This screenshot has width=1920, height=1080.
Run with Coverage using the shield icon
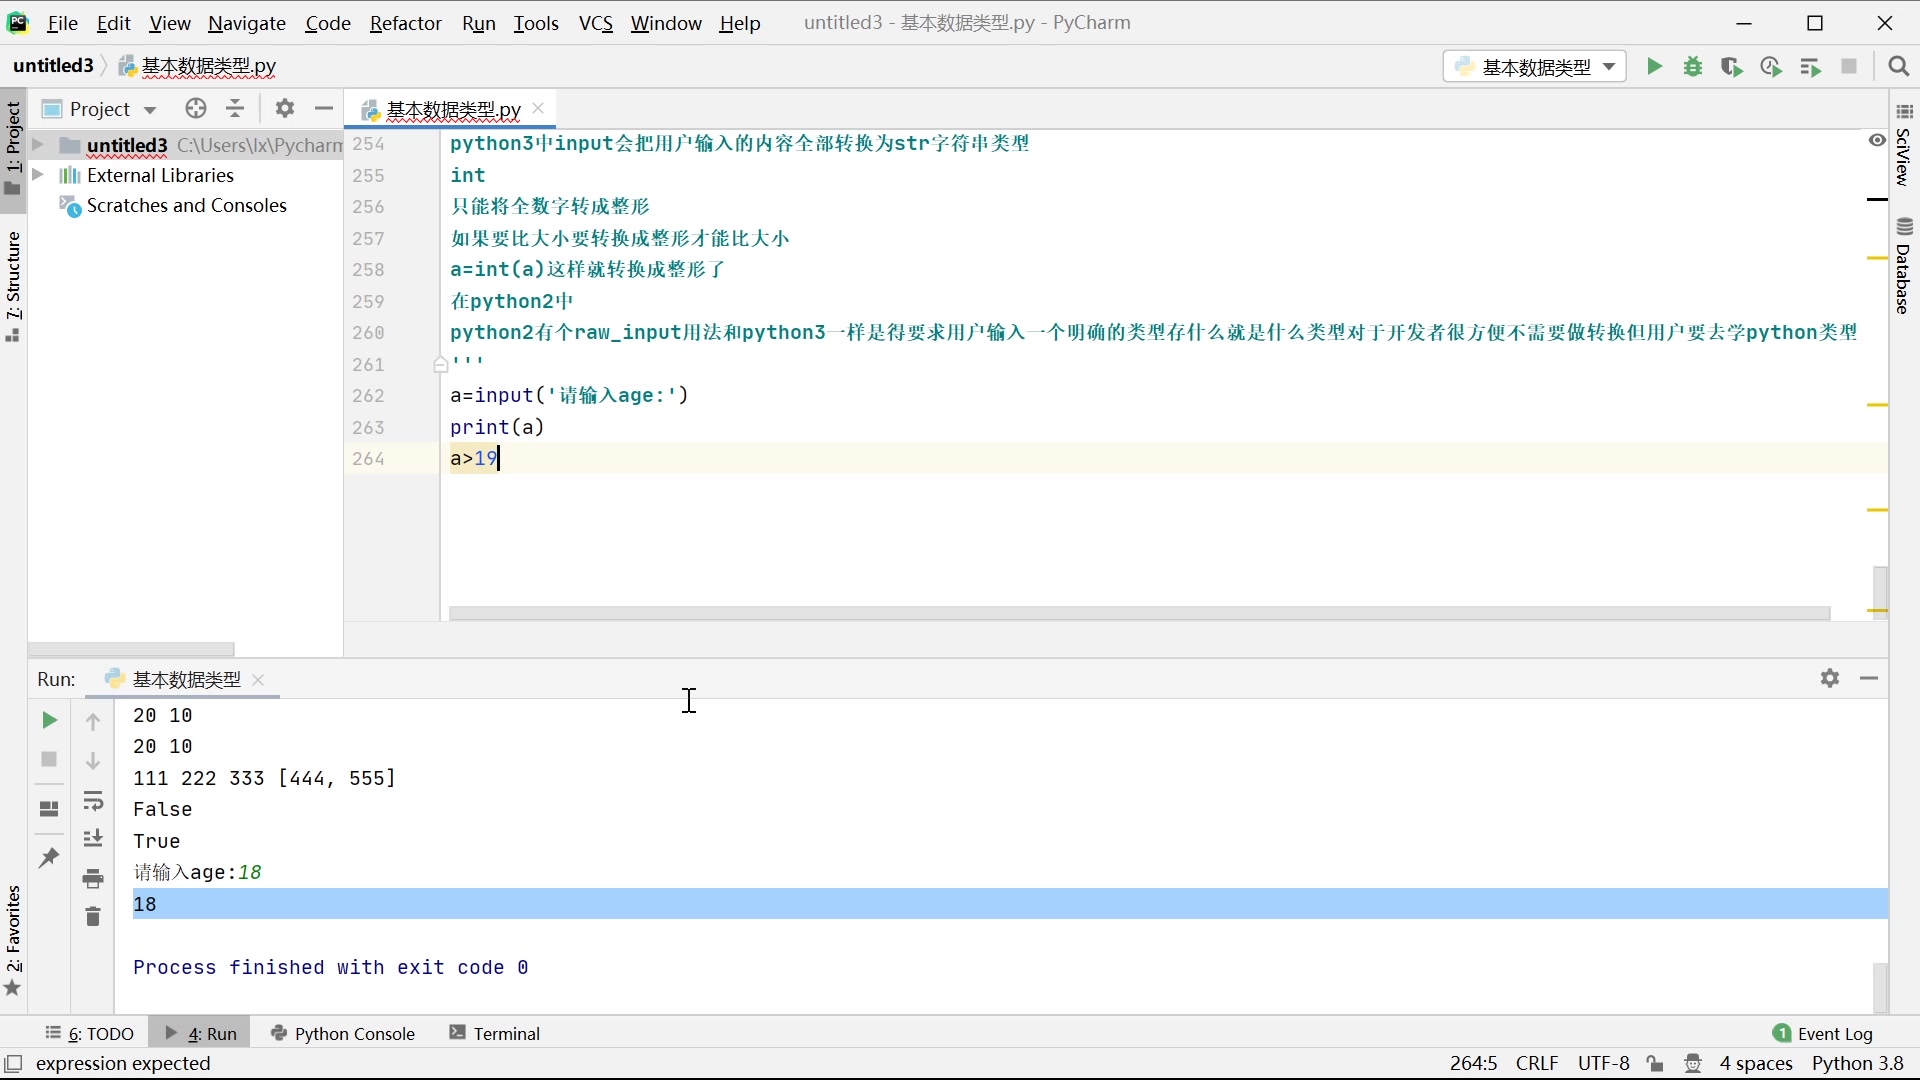[x=1732, y=67]
